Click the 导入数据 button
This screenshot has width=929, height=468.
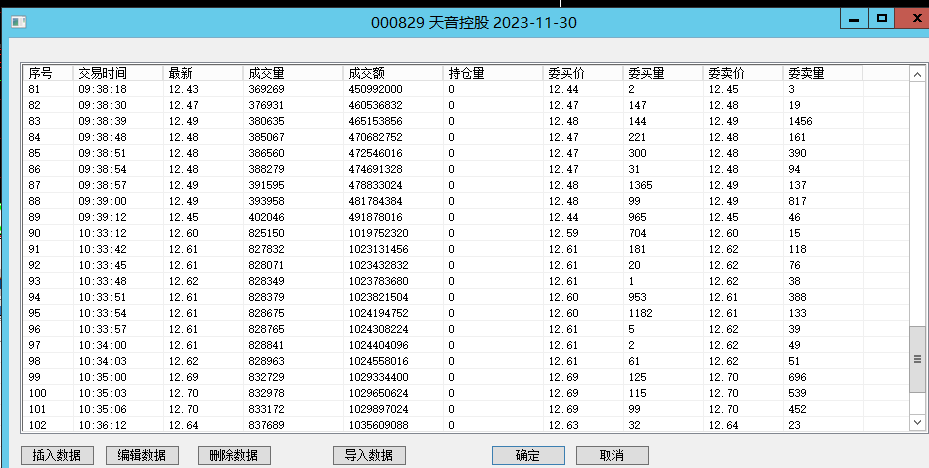pyautogui.click(x=370, y=455)
